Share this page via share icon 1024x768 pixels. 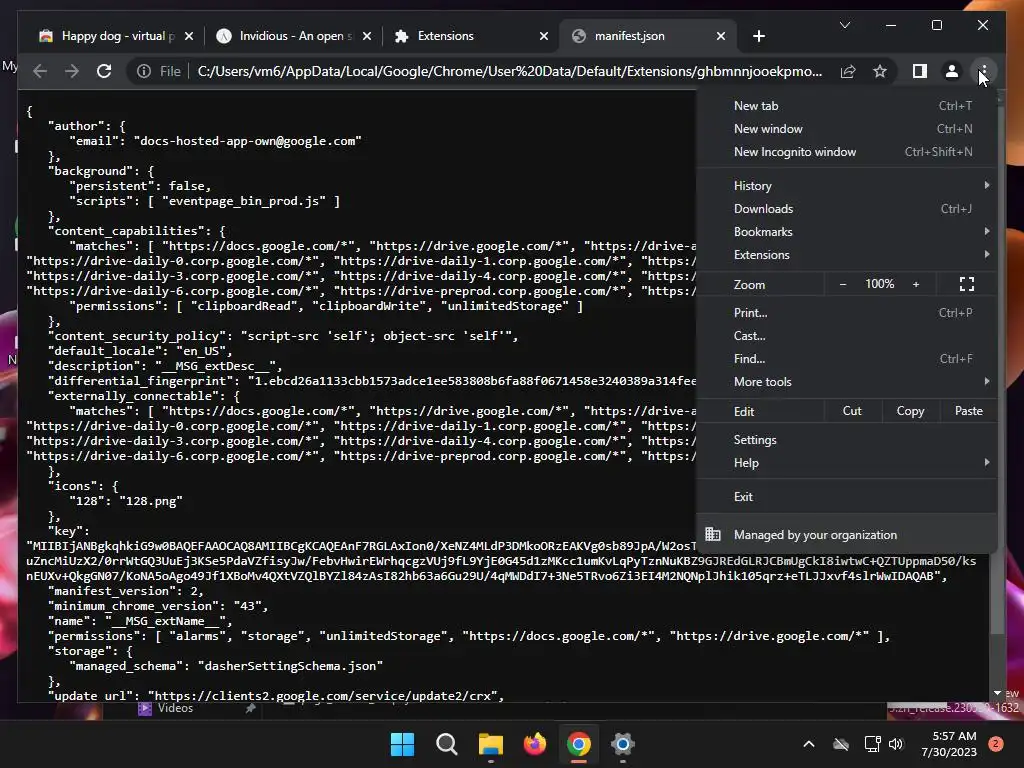(848, 71)
